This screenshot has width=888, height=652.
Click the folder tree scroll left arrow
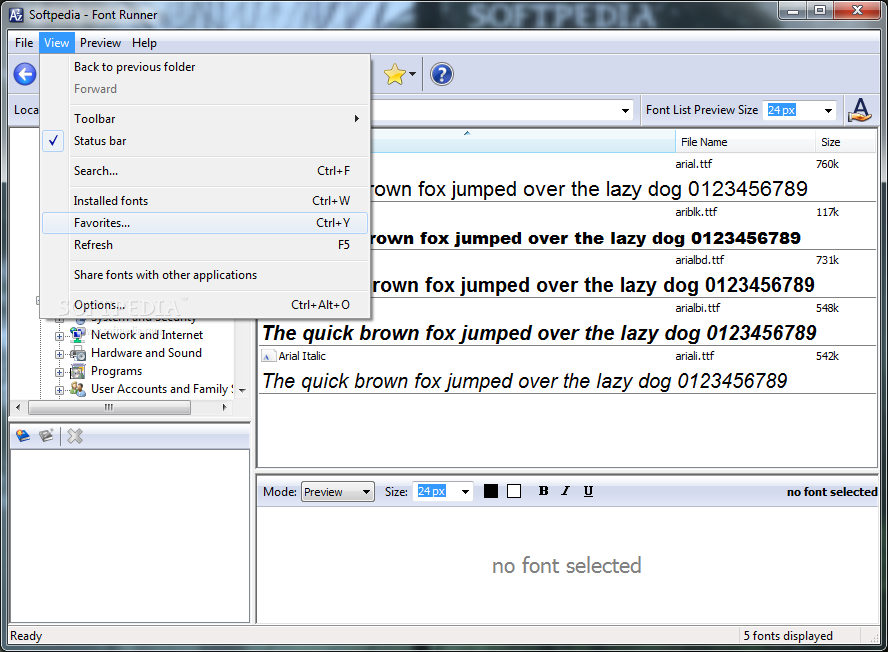[18, 407]
